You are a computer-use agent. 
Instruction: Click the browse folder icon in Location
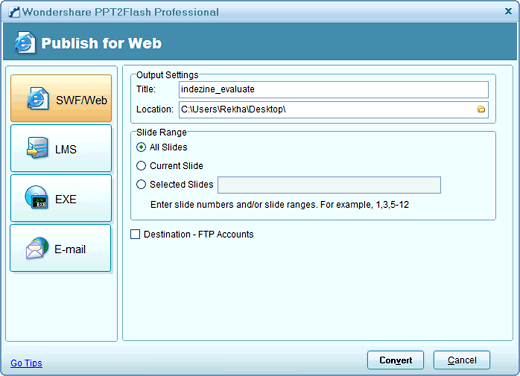(x=481, y=109)
